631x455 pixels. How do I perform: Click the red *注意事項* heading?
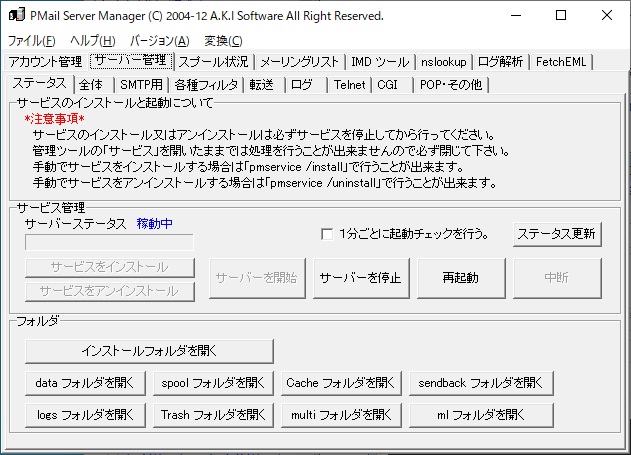coord(54,119)
